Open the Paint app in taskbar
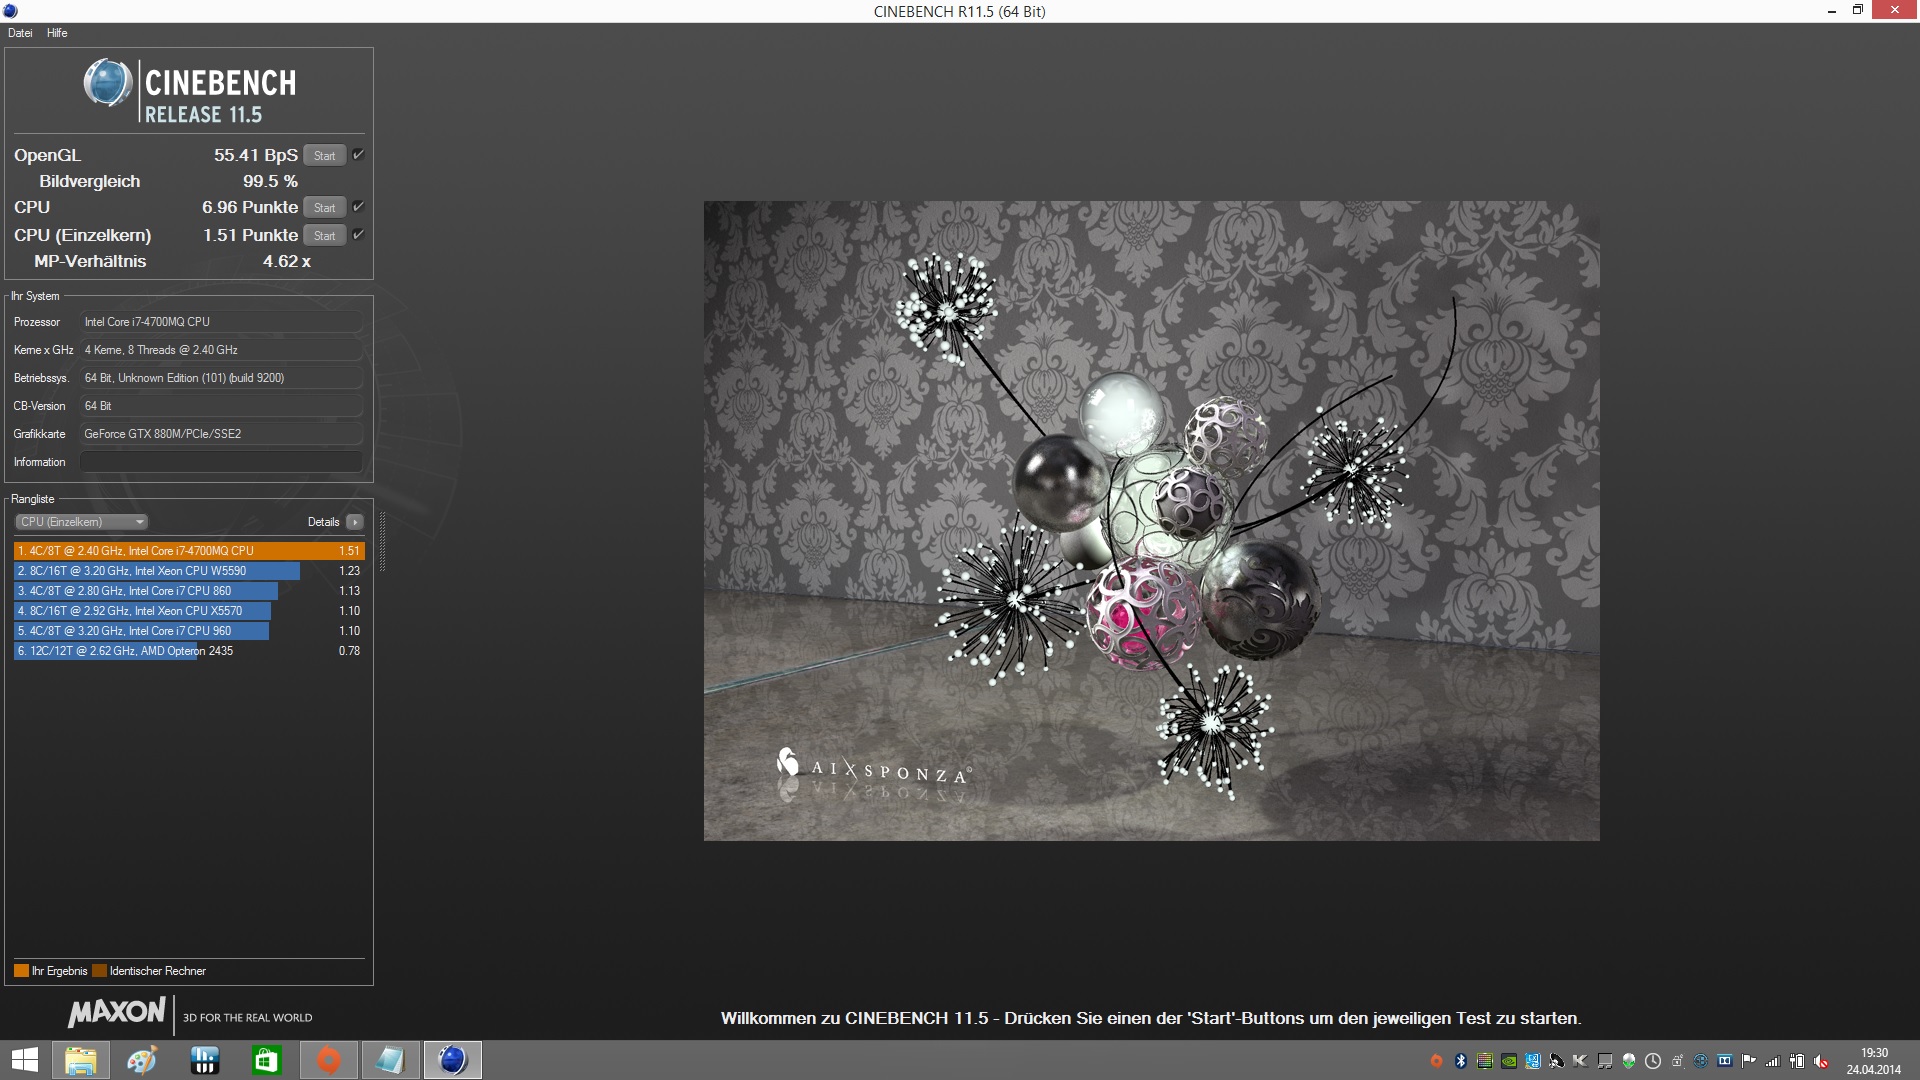Screen dimensions: 1920x1080 (142, 1060)
